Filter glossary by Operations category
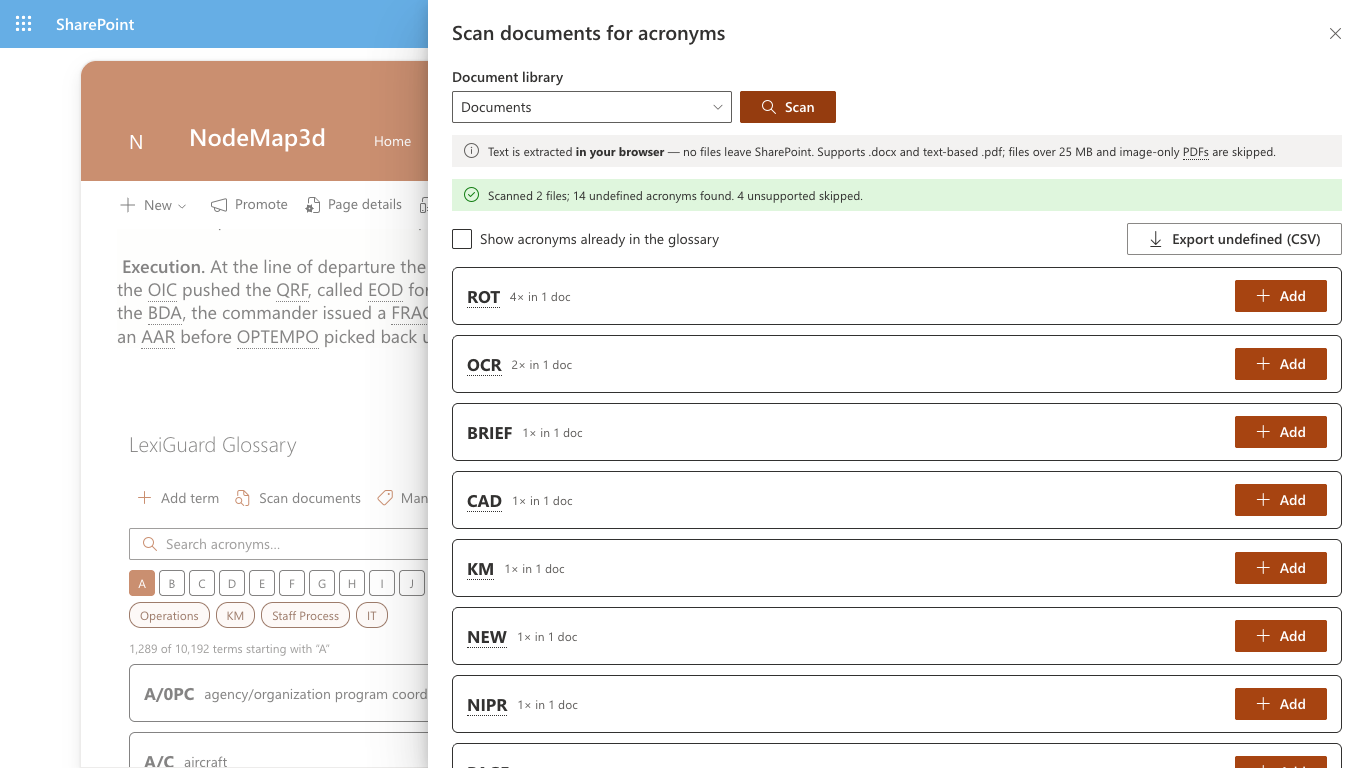The height and width of the screenshot is (768, 1366). click(169, 615)
